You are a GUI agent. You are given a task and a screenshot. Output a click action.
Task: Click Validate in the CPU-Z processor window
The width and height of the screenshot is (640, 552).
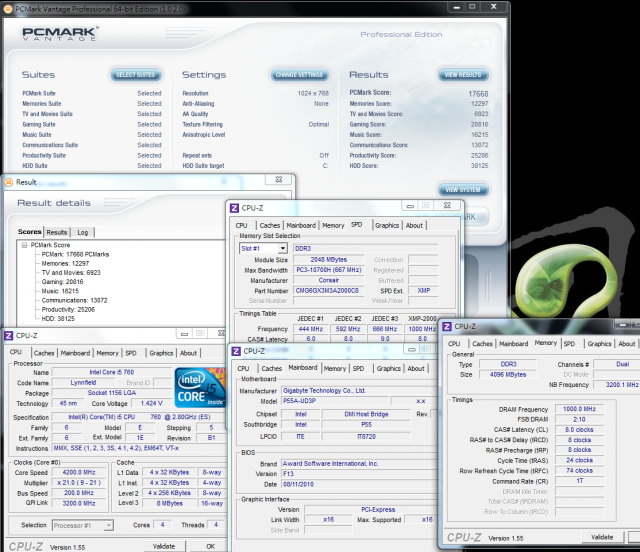(164, 546)
